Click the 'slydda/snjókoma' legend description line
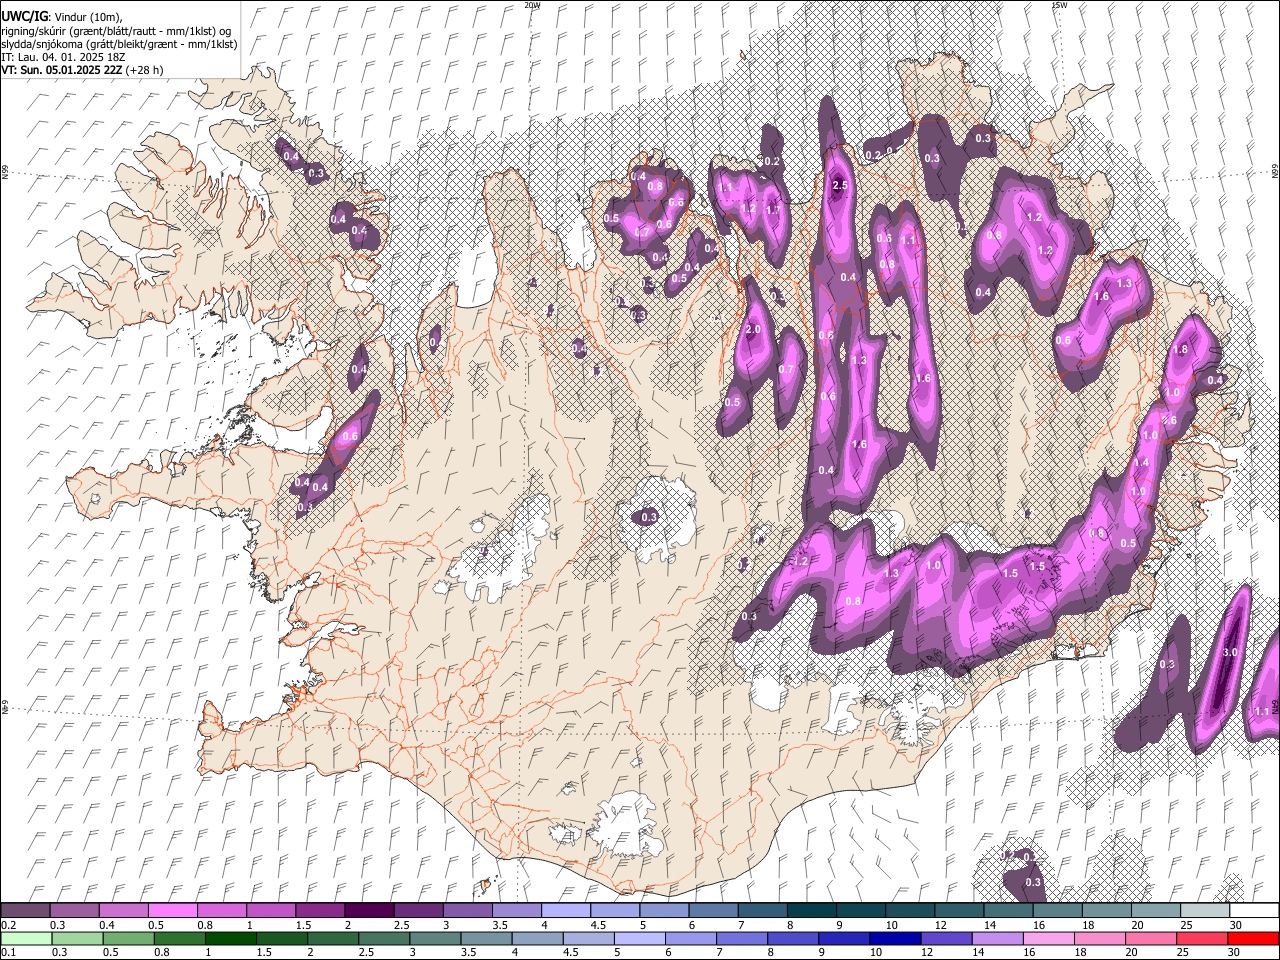This screenshot has height=960, width=1280. 119,44
